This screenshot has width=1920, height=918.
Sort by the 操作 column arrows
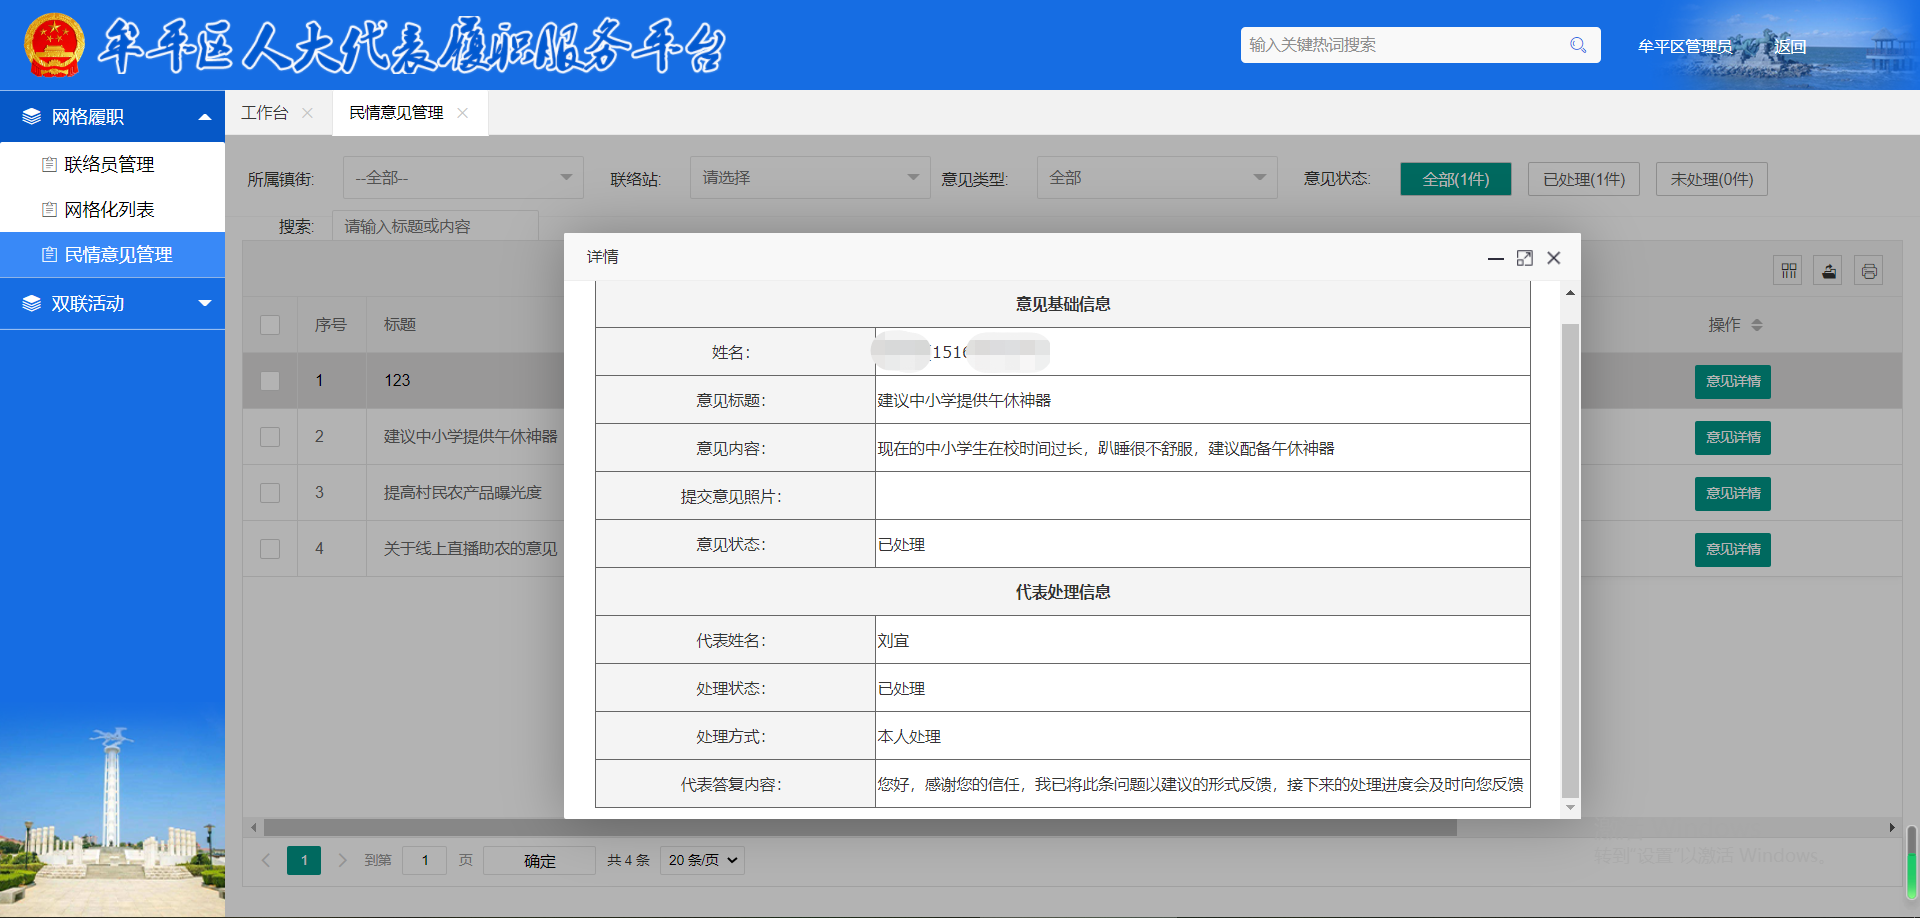click(x=1757, y=325)
